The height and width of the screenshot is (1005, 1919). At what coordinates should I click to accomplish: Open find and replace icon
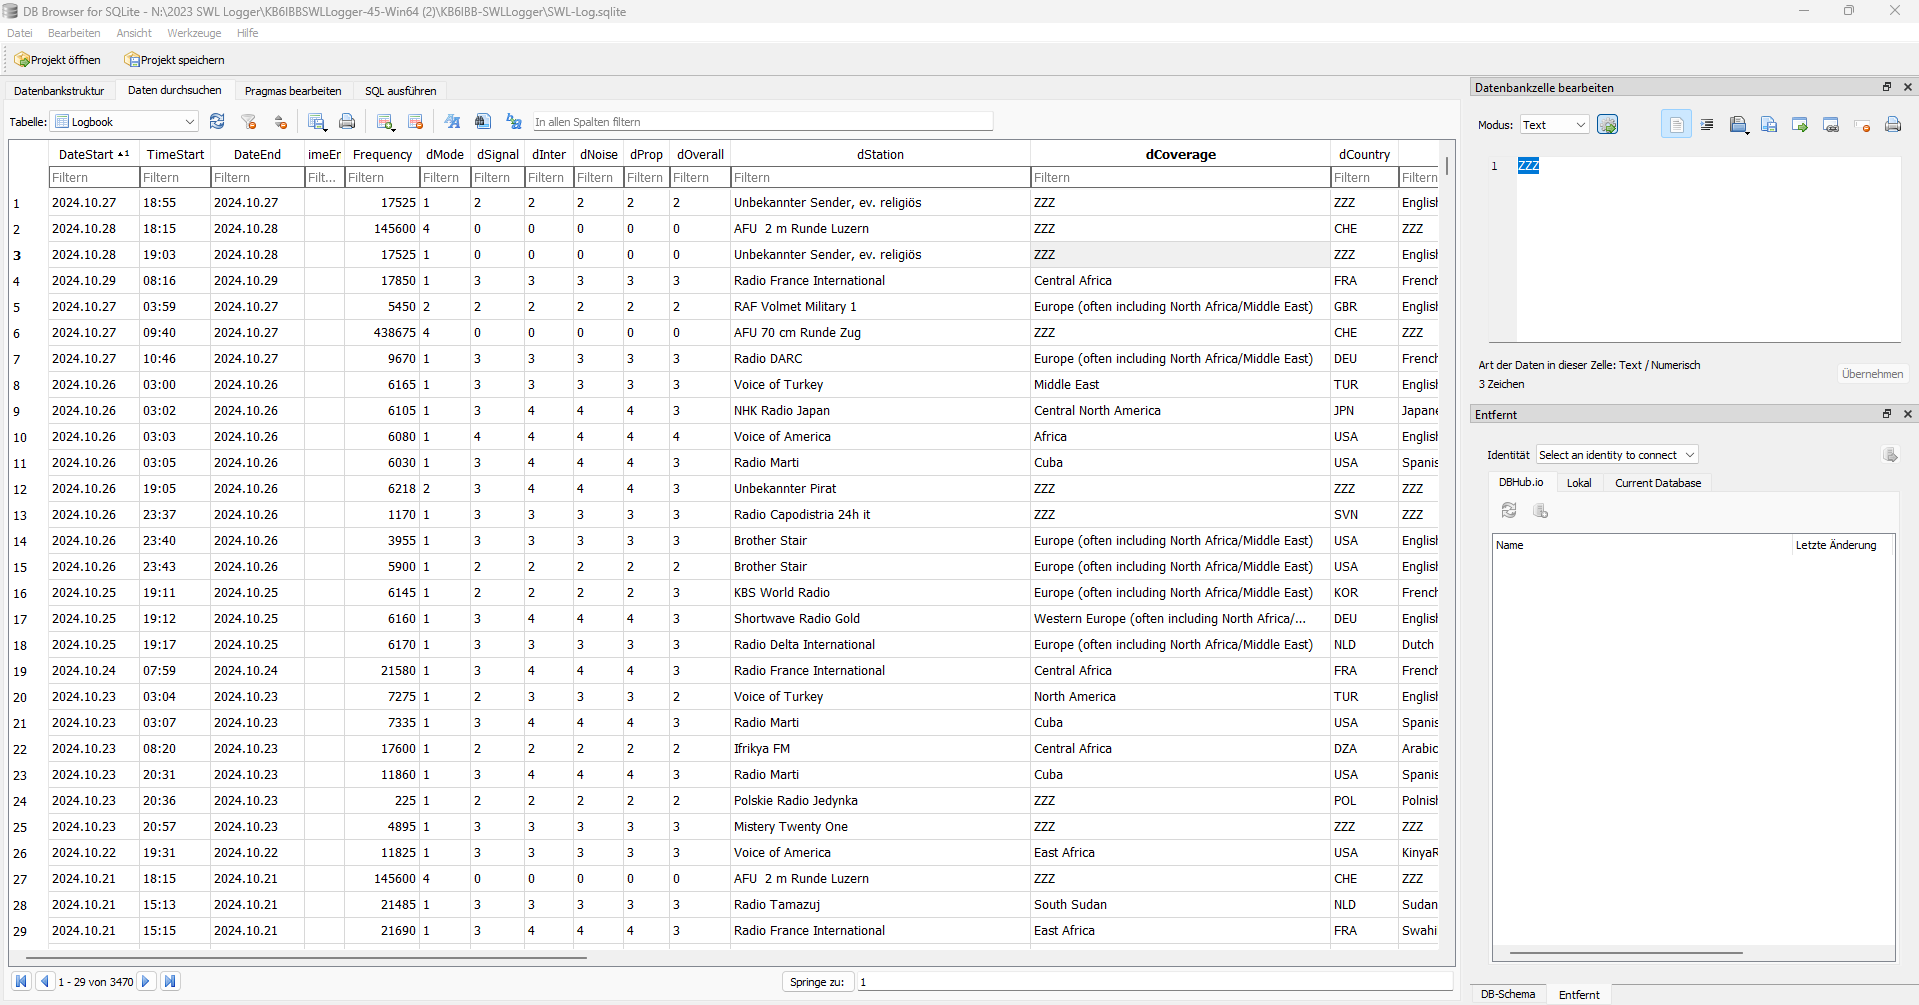click(x=514, y=122)
